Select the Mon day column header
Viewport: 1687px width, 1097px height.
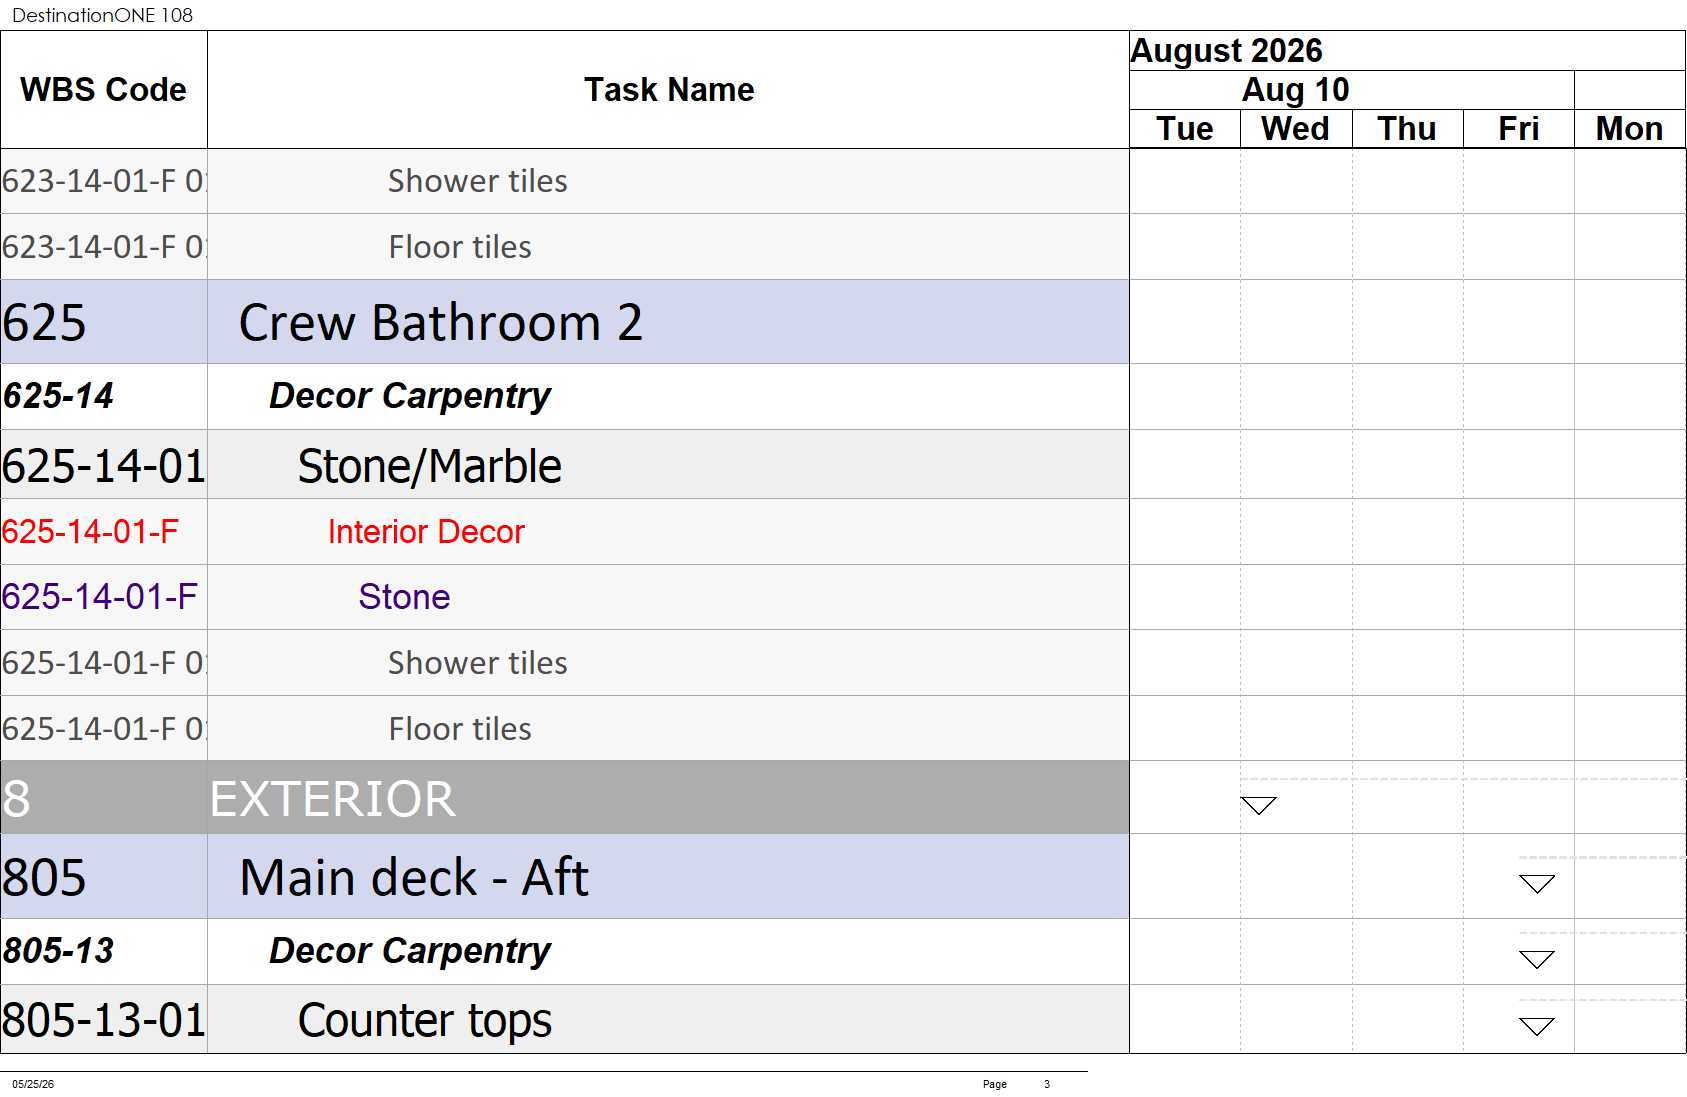[x=1630, y=129]
